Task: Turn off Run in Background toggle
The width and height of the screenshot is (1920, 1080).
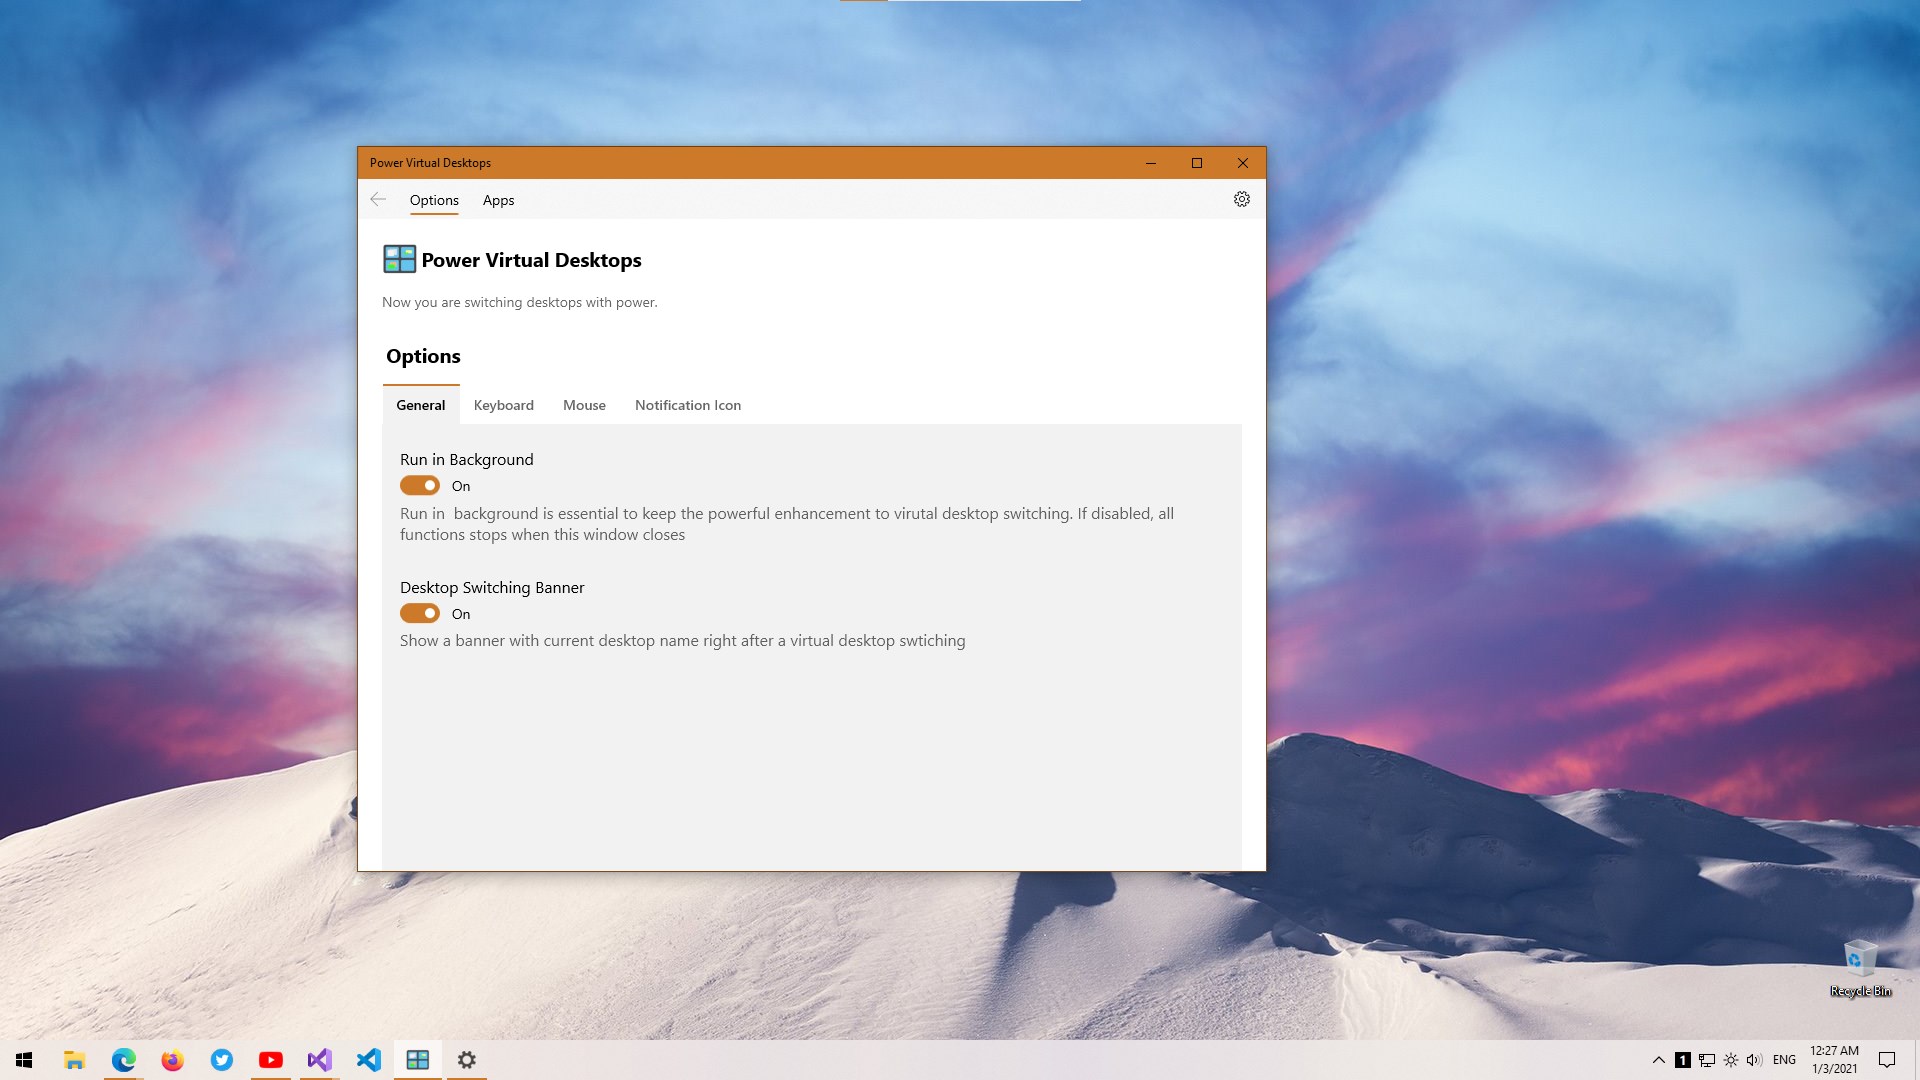Action: (420, 486)
